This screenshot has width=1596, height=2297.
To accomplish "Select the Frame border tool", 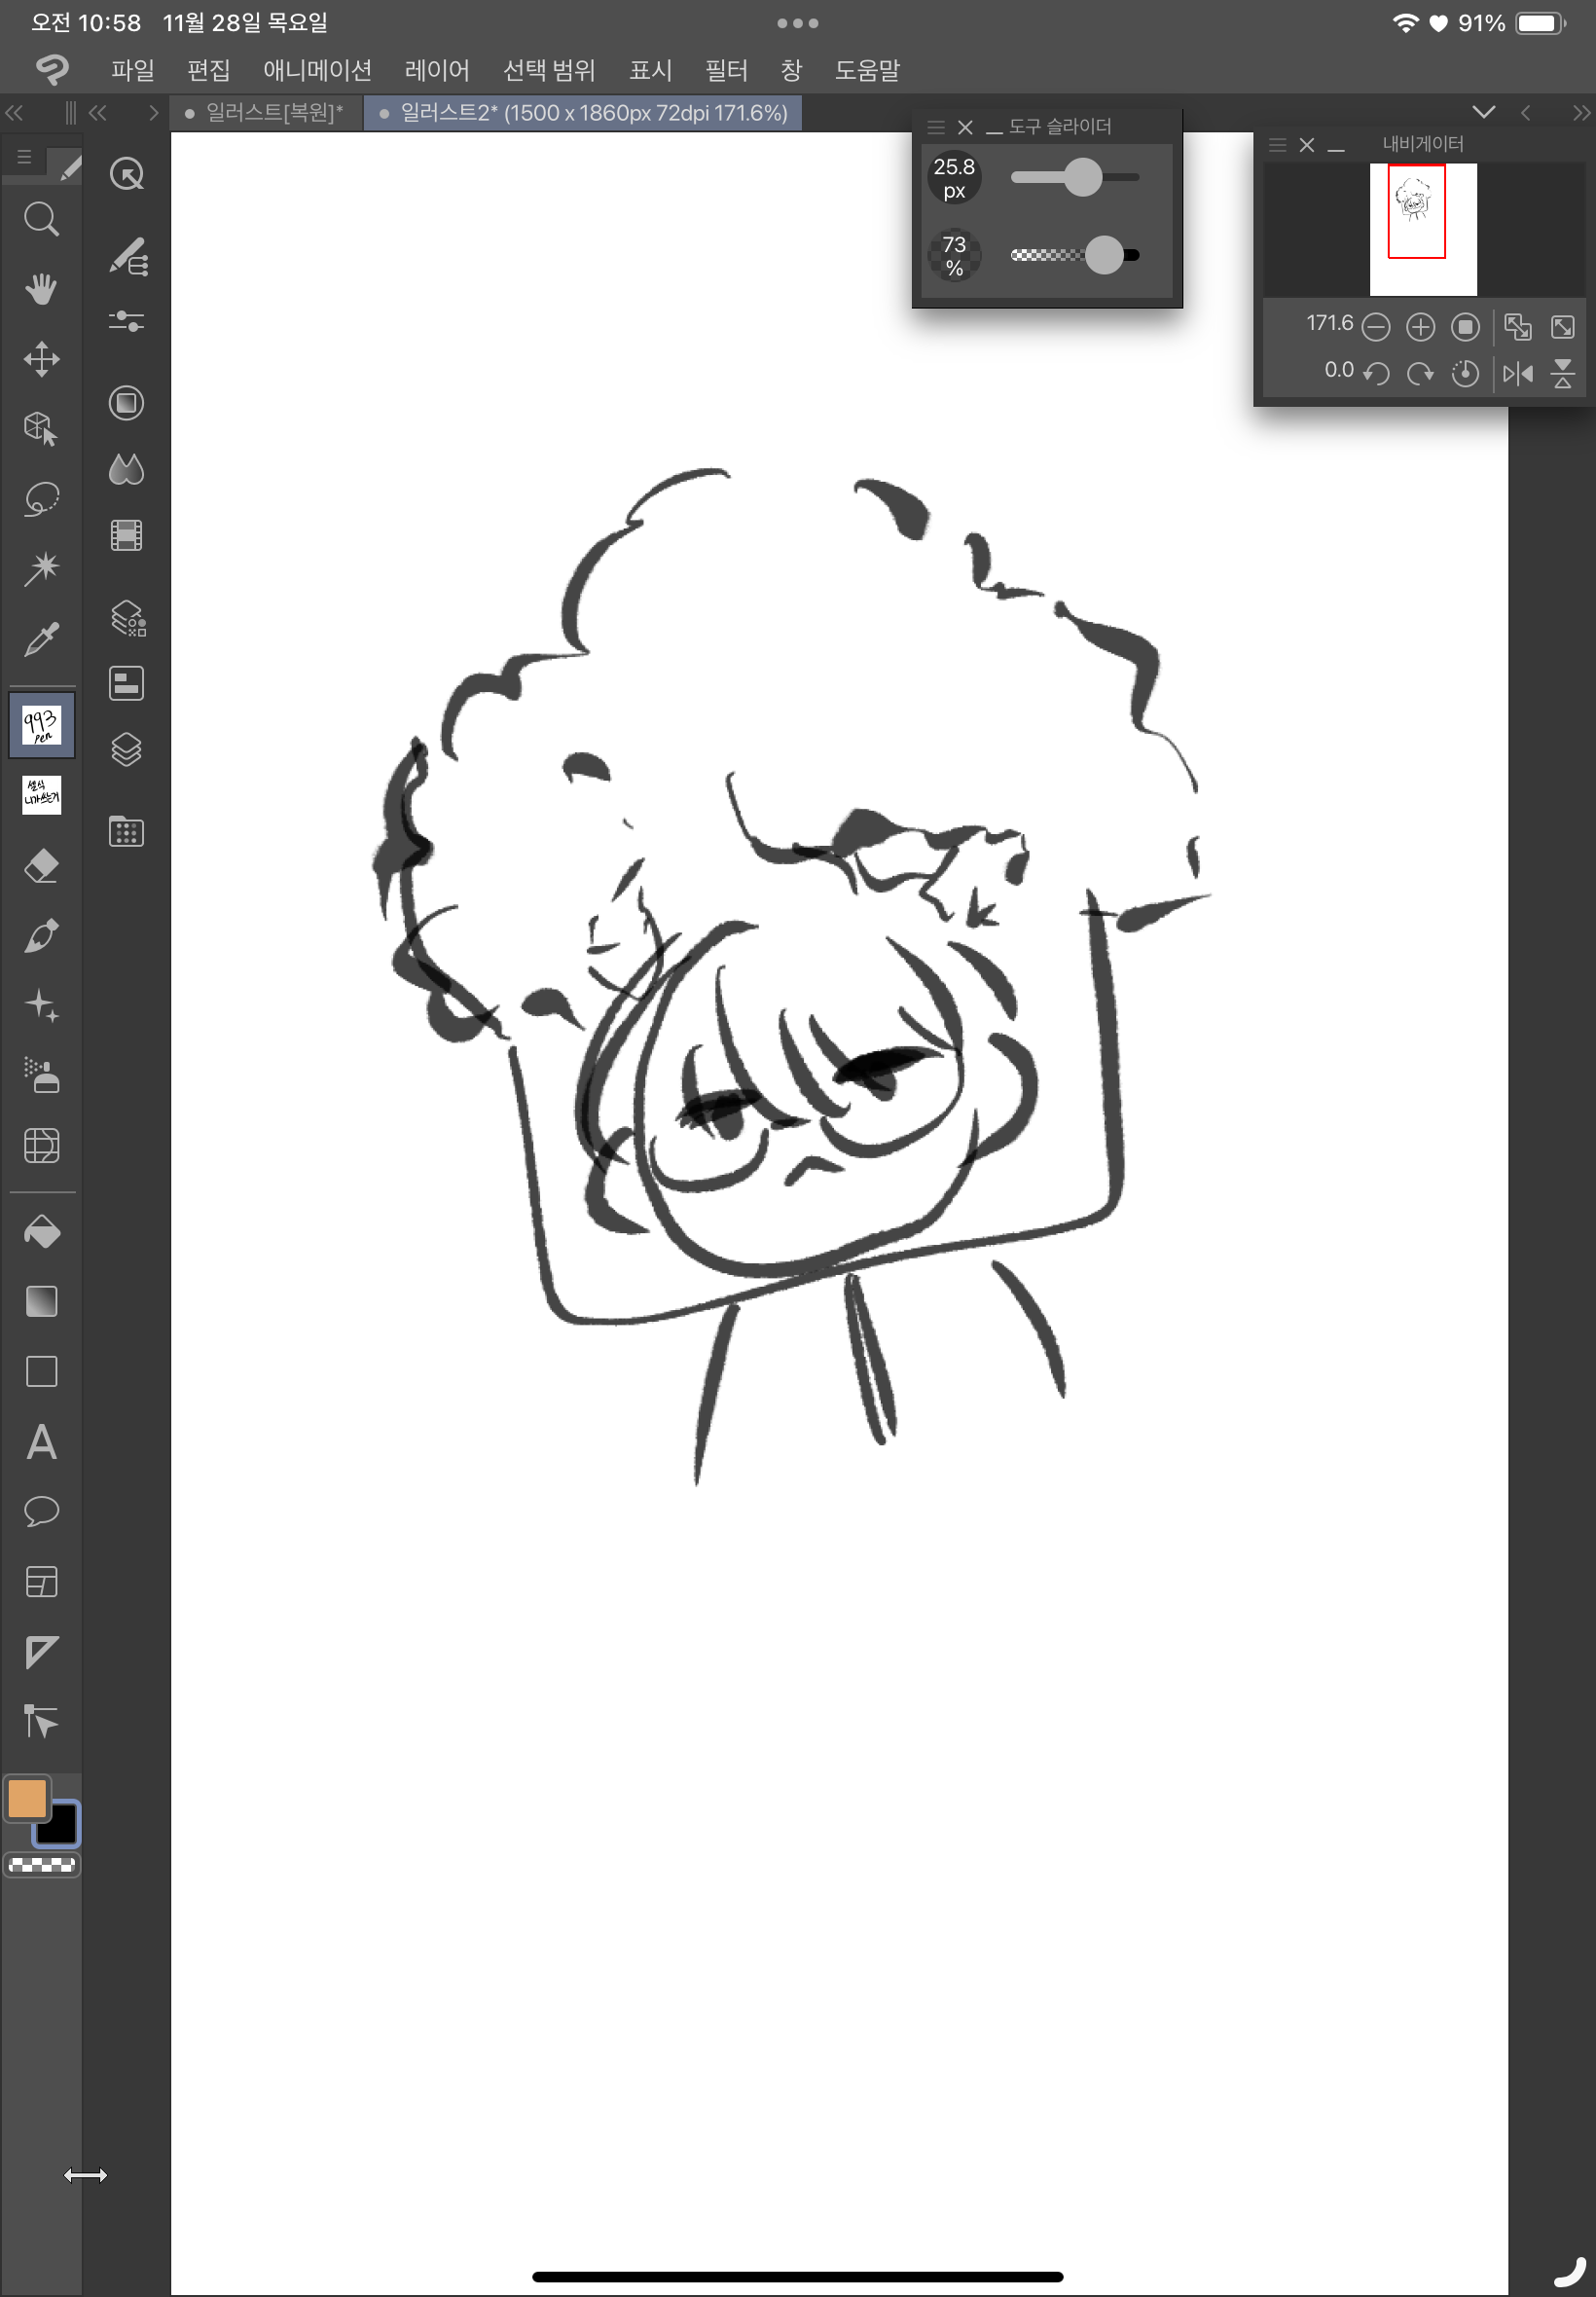I will point(41,1581).
